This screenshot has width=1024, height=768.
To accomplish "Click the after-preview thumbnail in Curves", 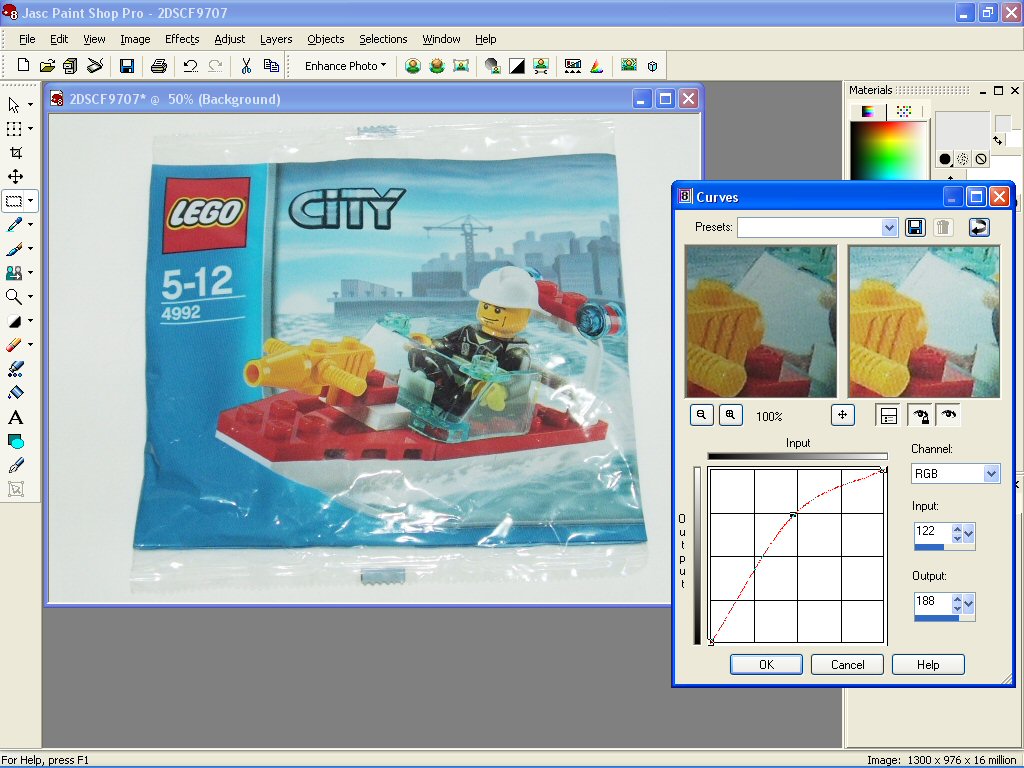I will [x=923, y=321].
